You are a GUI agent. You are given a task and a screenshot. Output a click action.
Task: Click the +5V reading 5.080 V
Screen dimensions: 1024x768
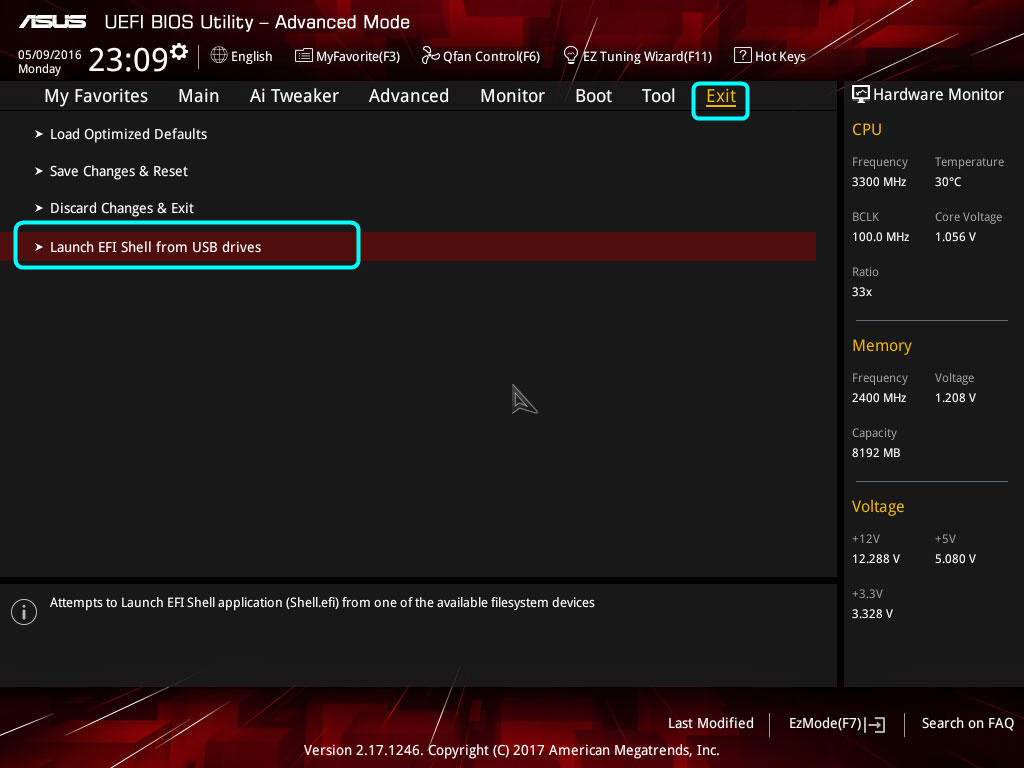click(x=955, y=559)
